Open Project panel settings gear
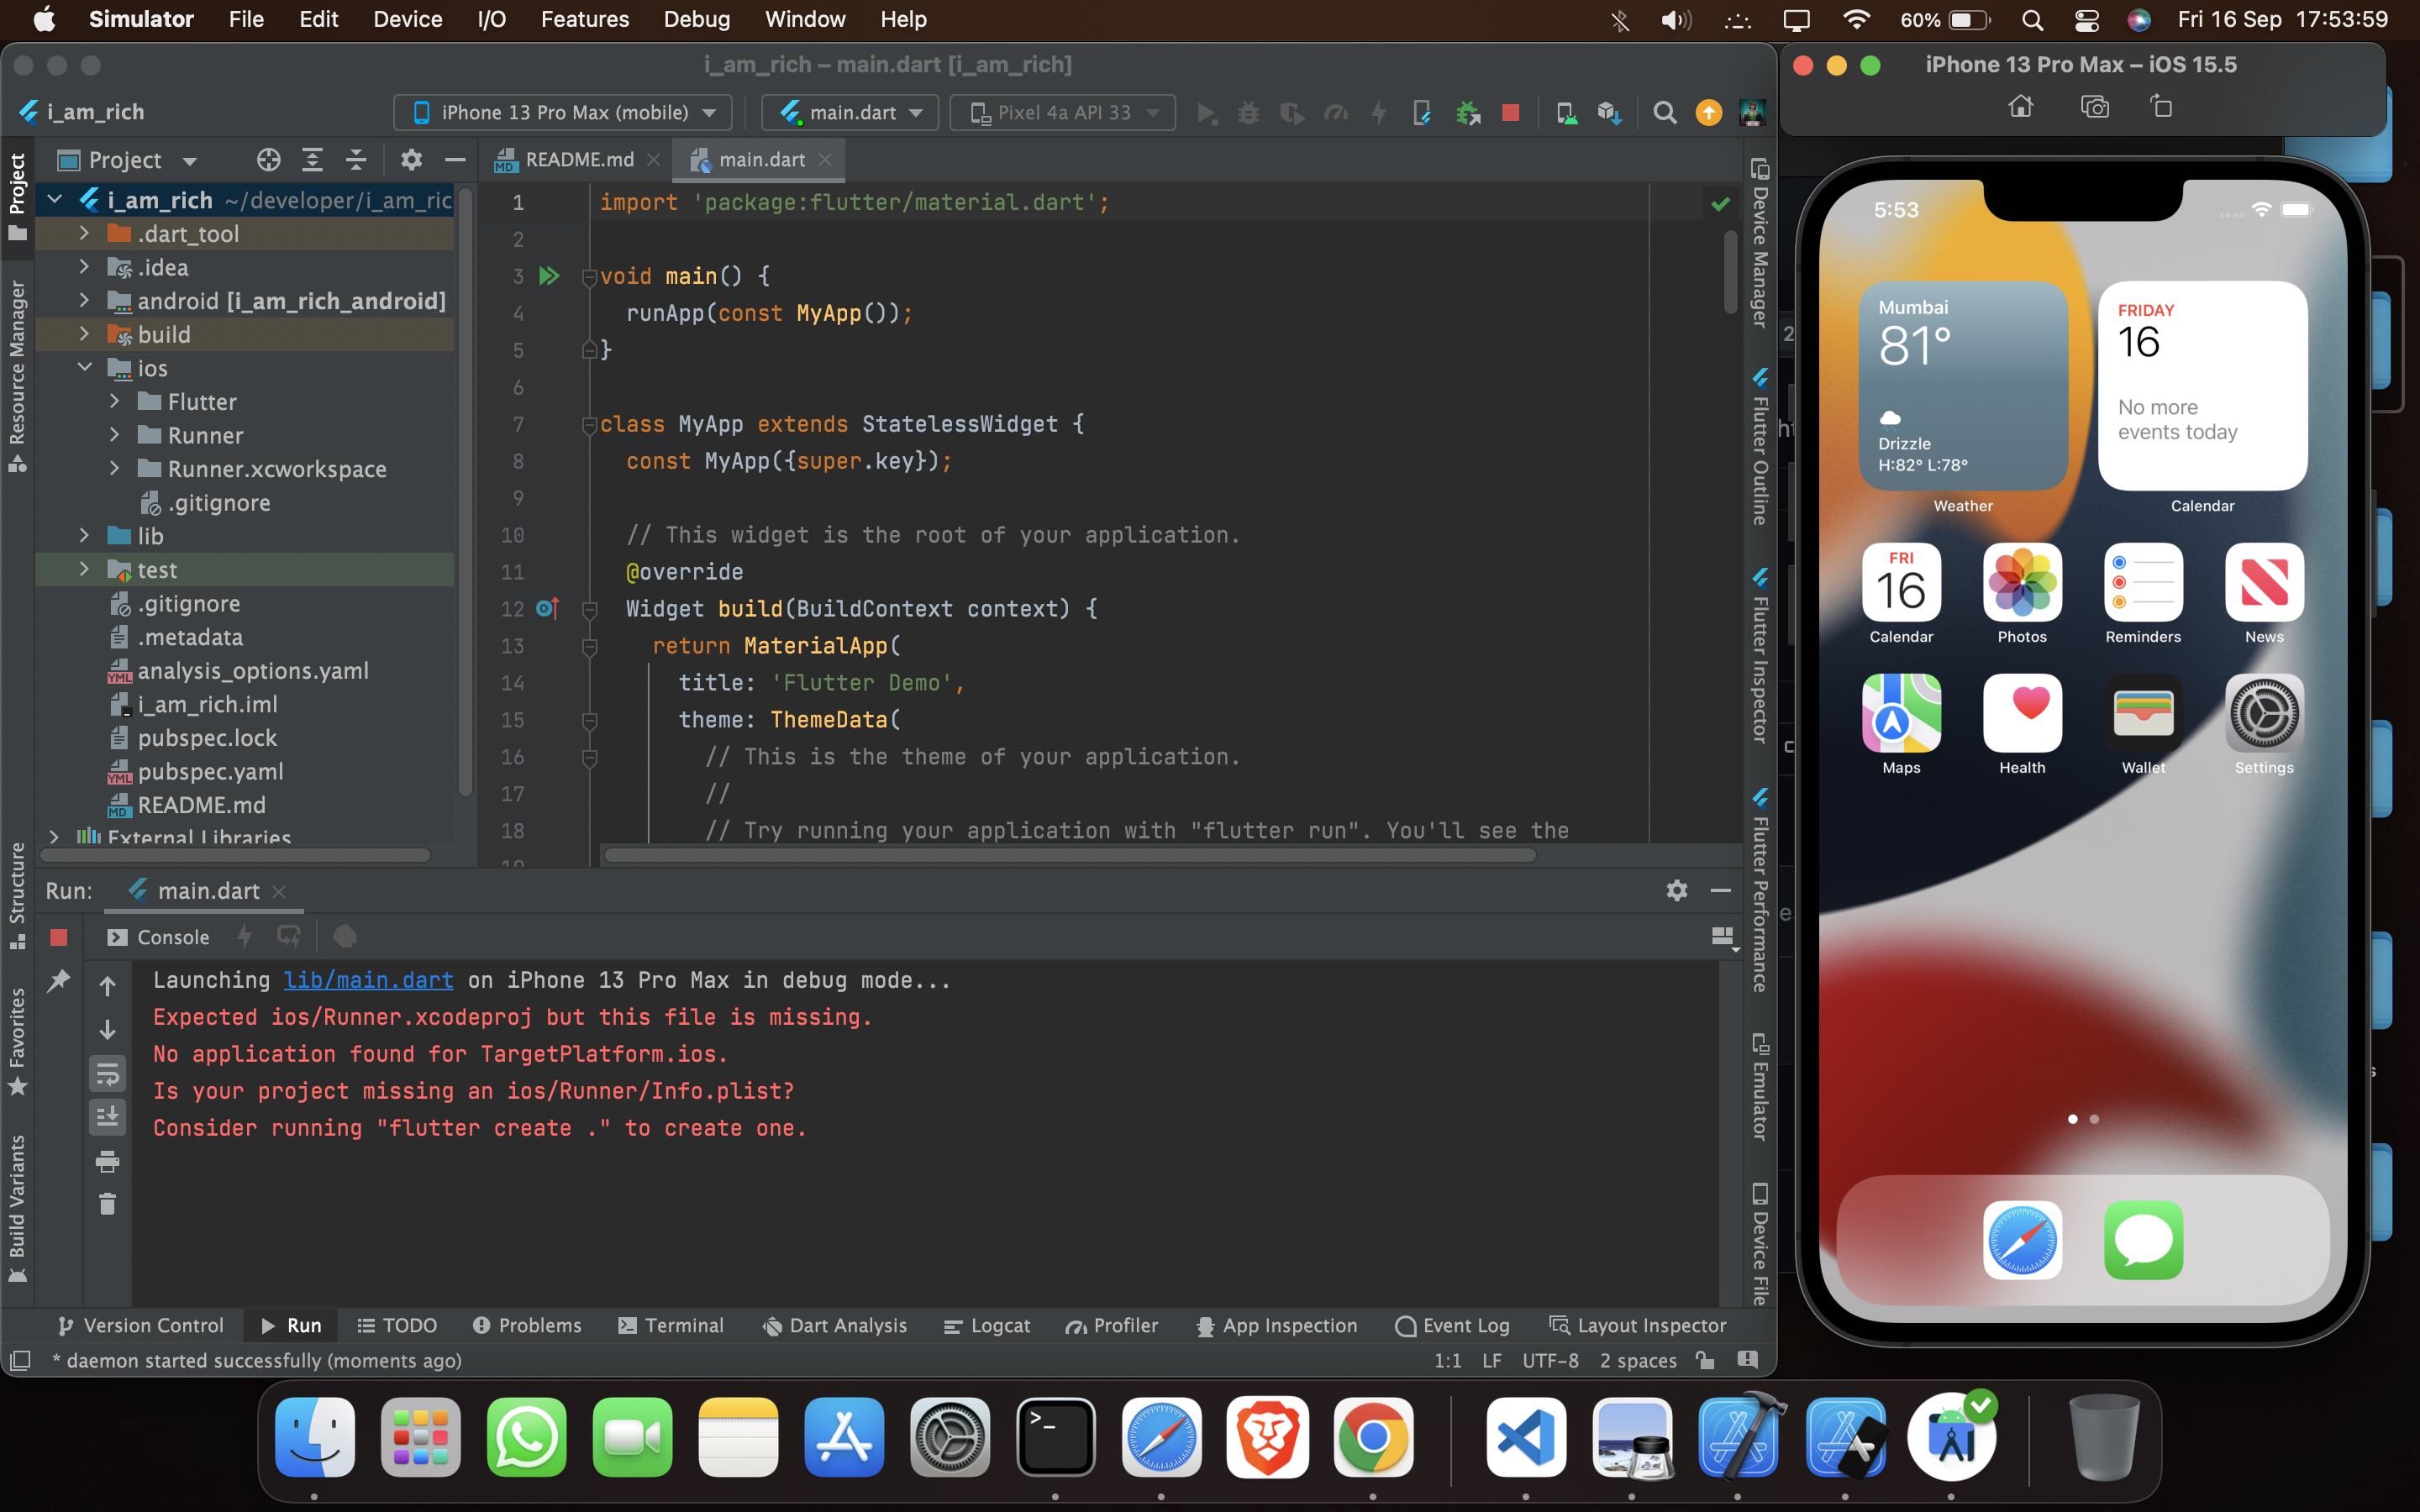 point(411,160)
